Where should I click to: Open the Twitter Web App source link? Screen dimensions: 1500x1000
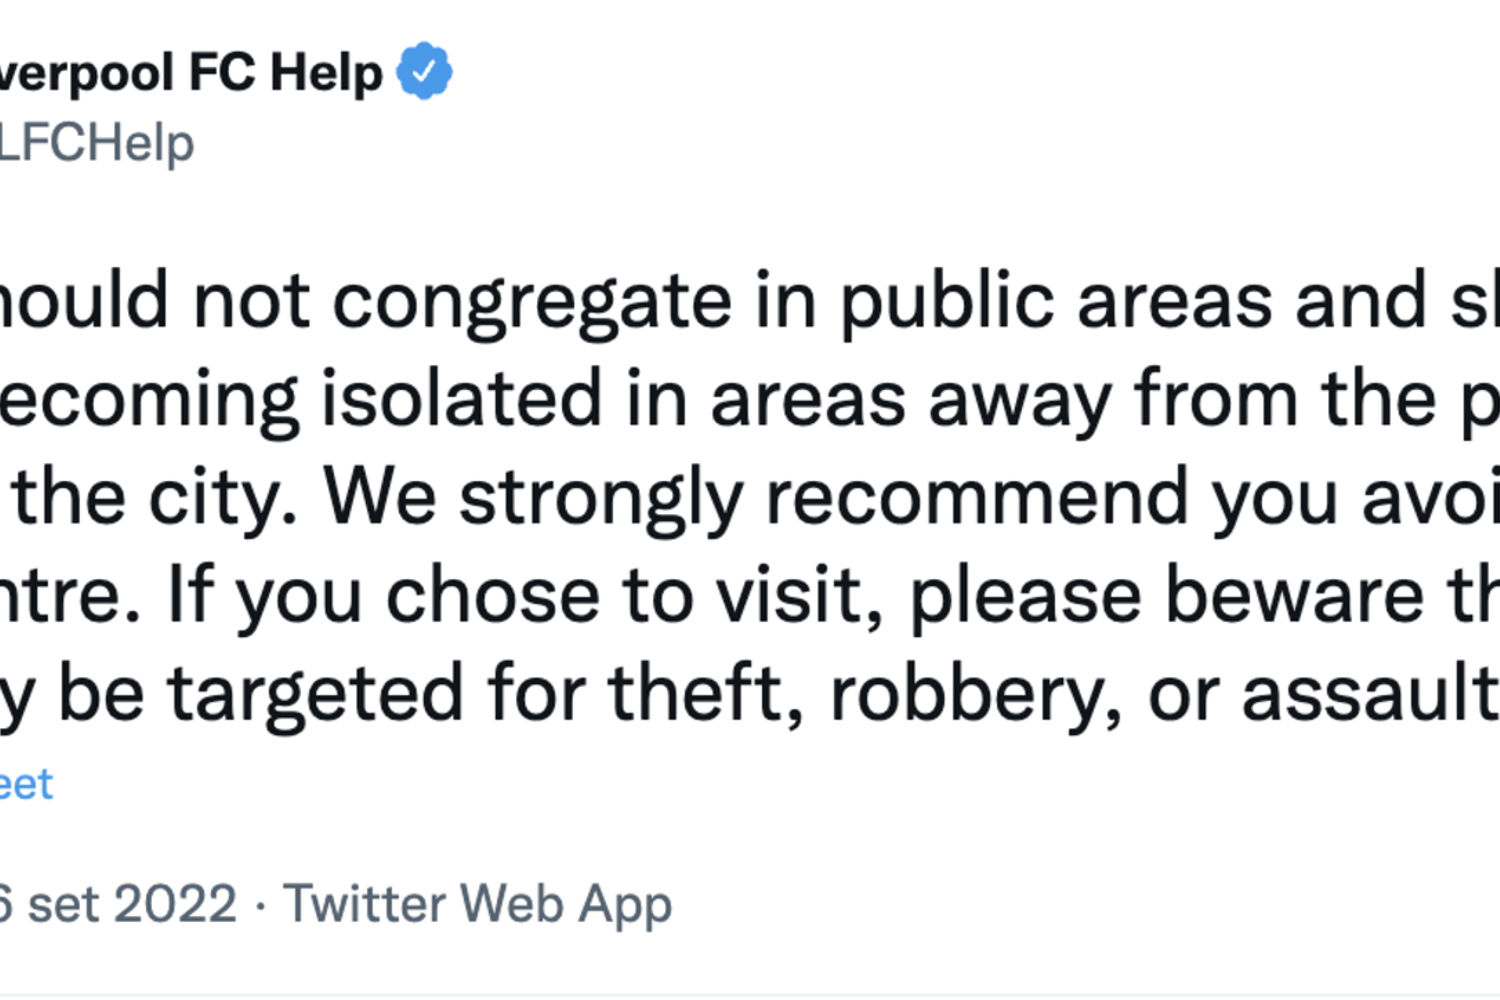pyautogui.click(x=477, y=904)
